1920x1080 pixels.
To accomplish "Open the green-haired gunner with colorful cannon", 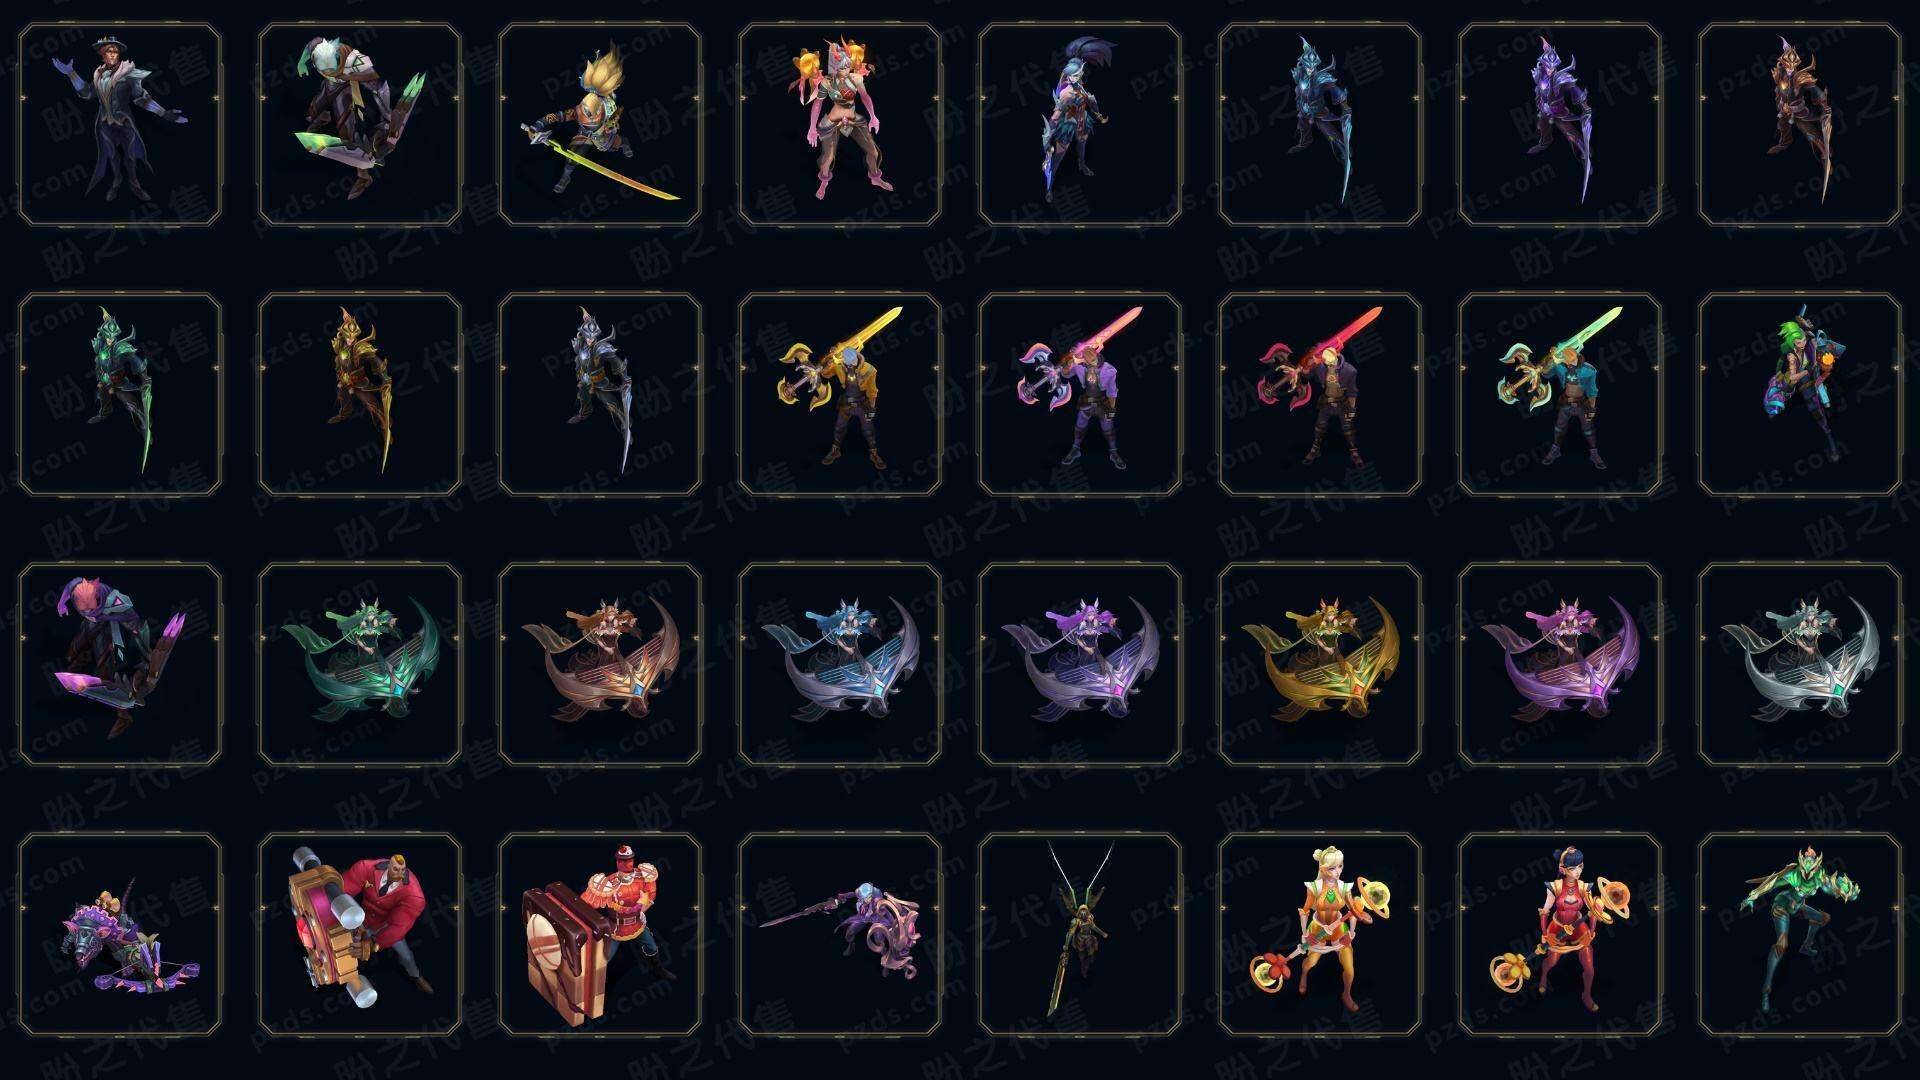I will [x=1800, y=394].
